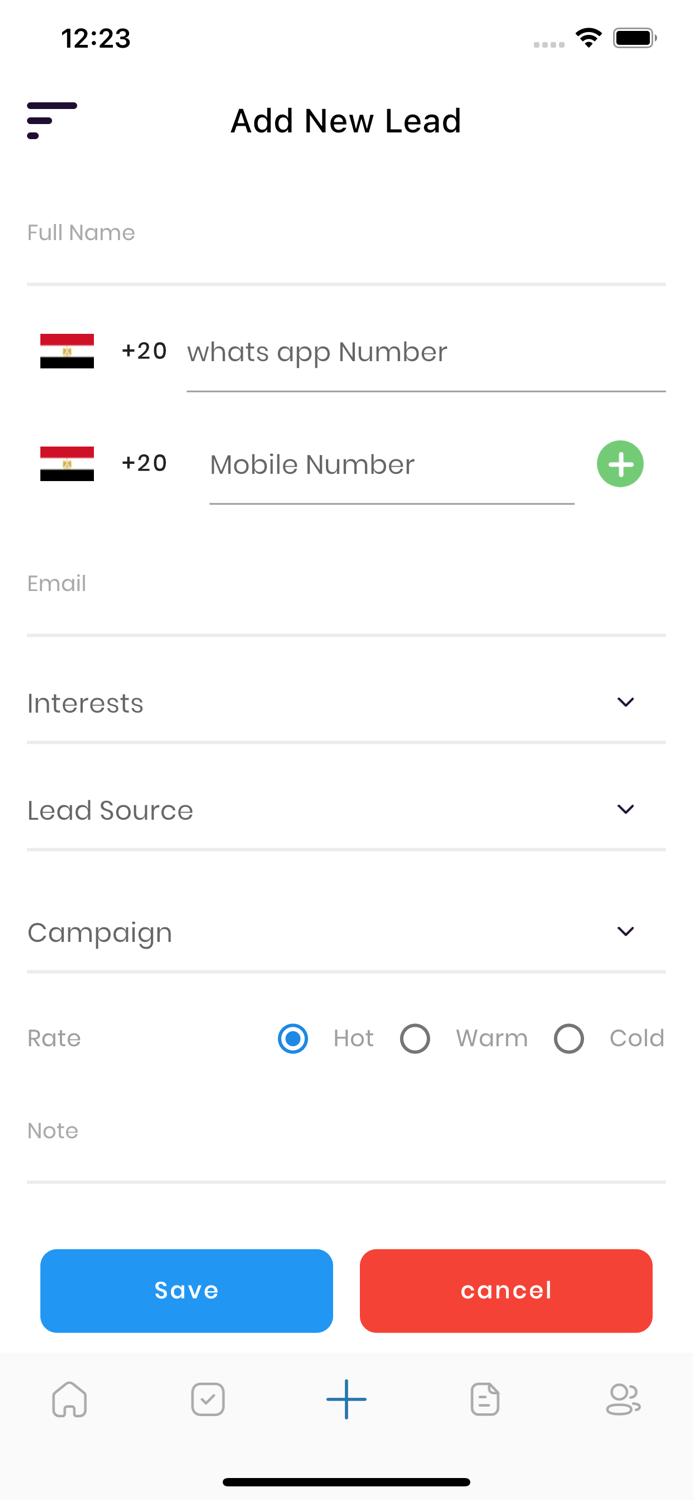Go to Home in bottom navigation

click(x=69, y=1399)
